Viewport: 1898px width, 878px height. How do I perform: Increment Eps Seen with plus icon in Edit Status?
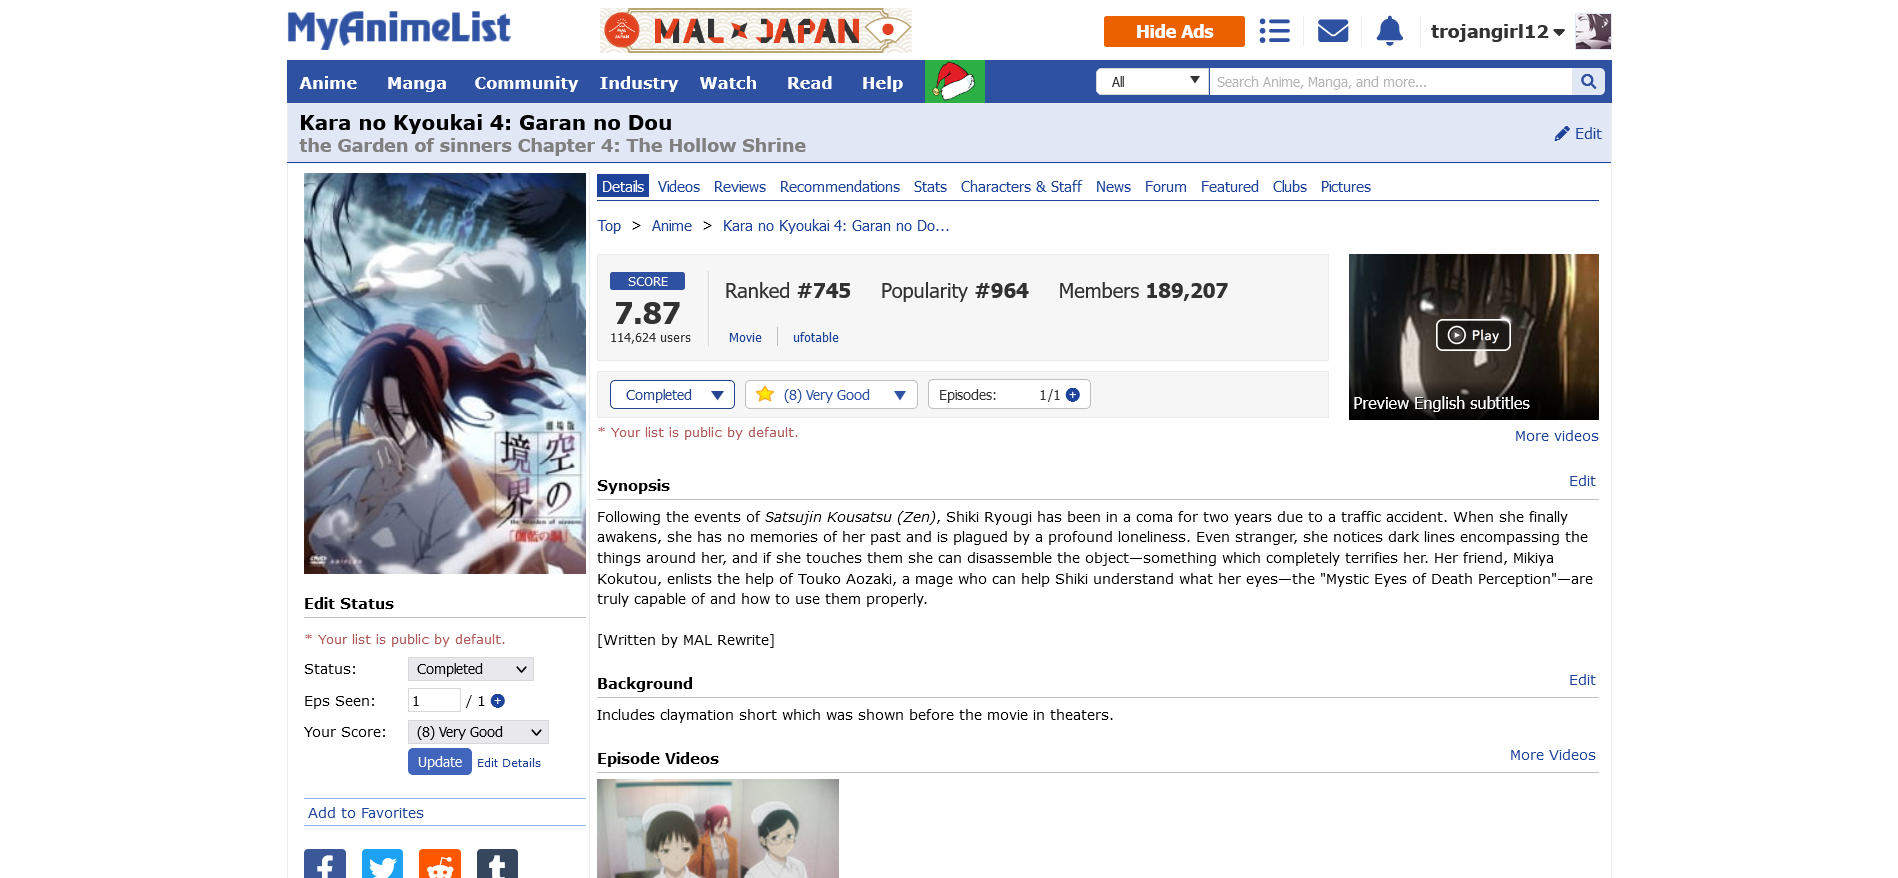(x=498, y=701)
